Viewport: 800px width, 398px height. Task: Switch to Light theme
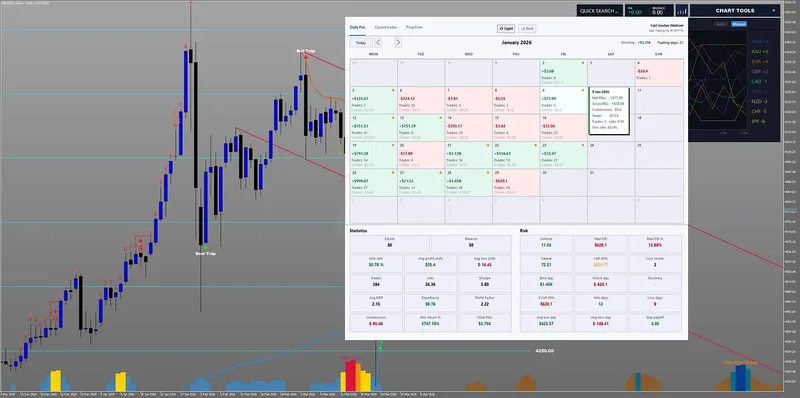(507, 29)
